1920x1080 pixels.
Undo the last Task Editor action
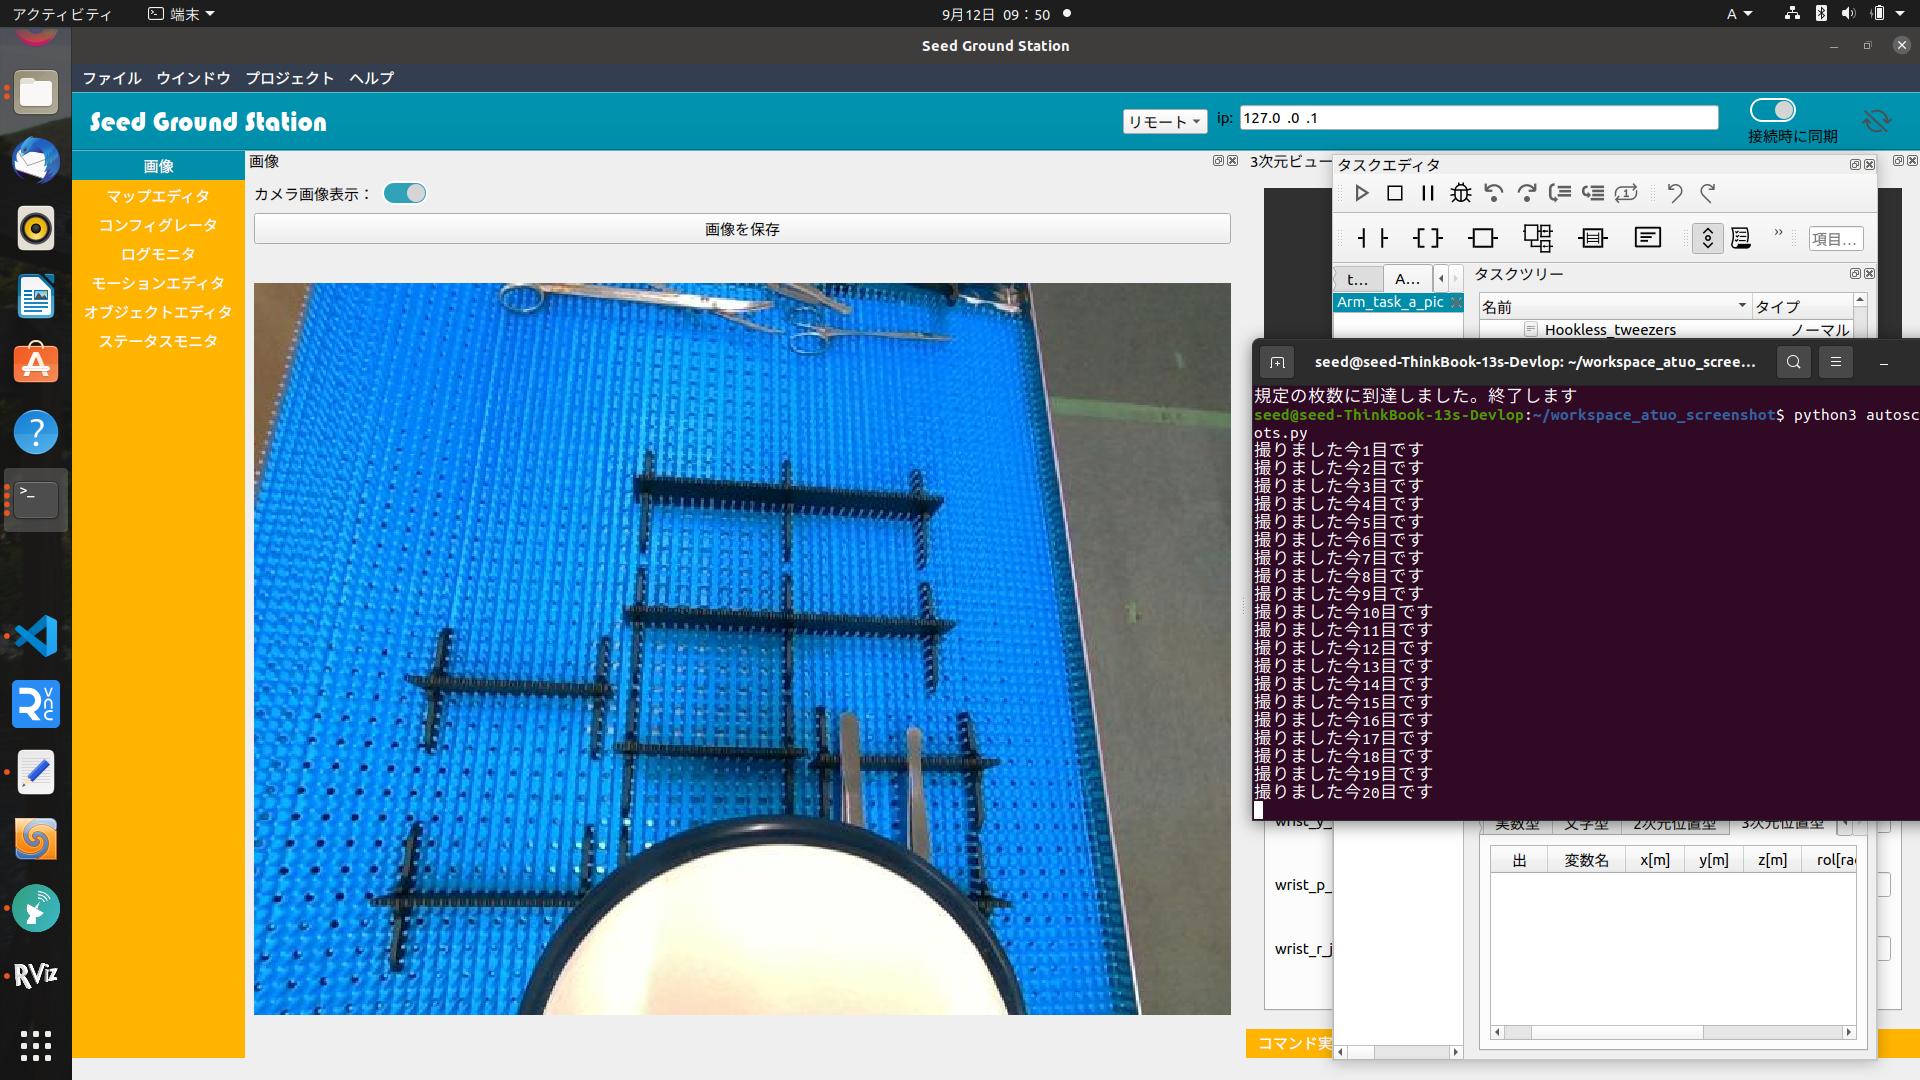tap(1675, 193)
